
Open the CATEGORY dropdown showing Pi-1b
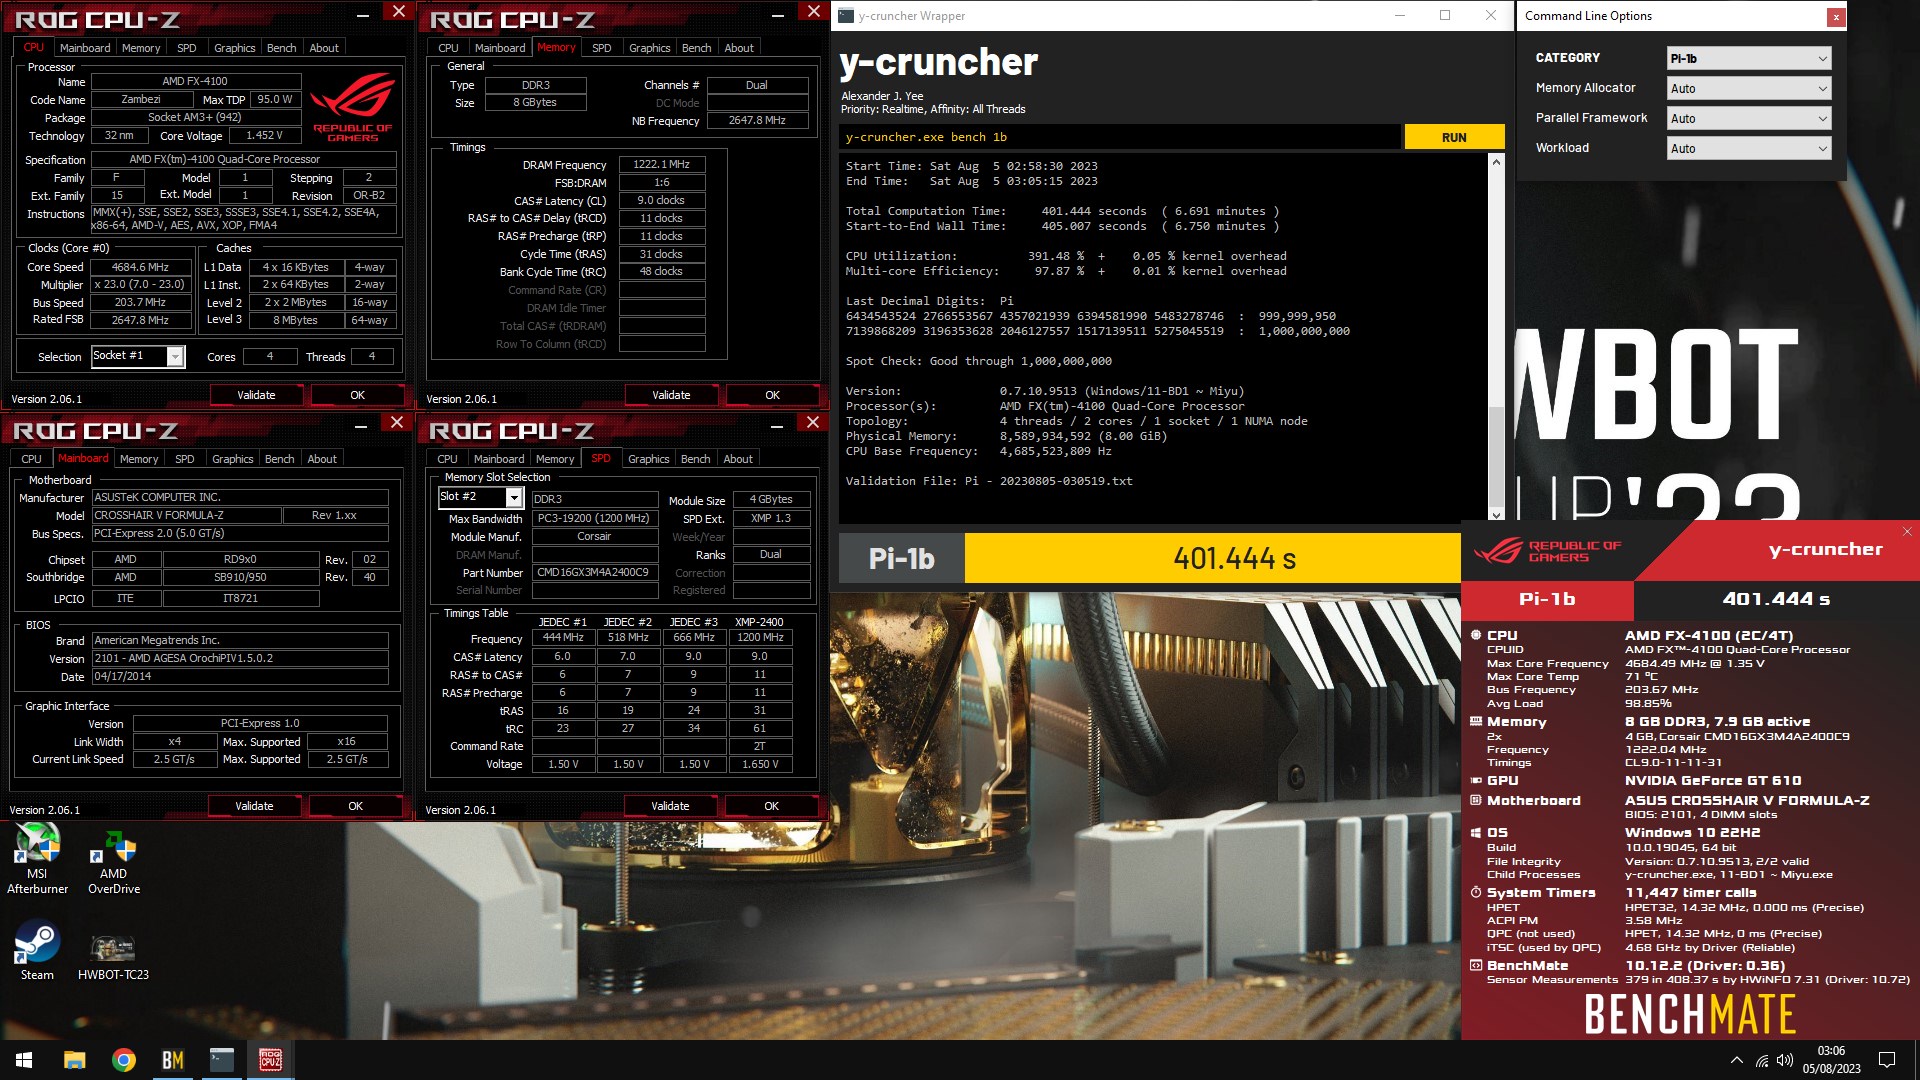point(1748,58)
